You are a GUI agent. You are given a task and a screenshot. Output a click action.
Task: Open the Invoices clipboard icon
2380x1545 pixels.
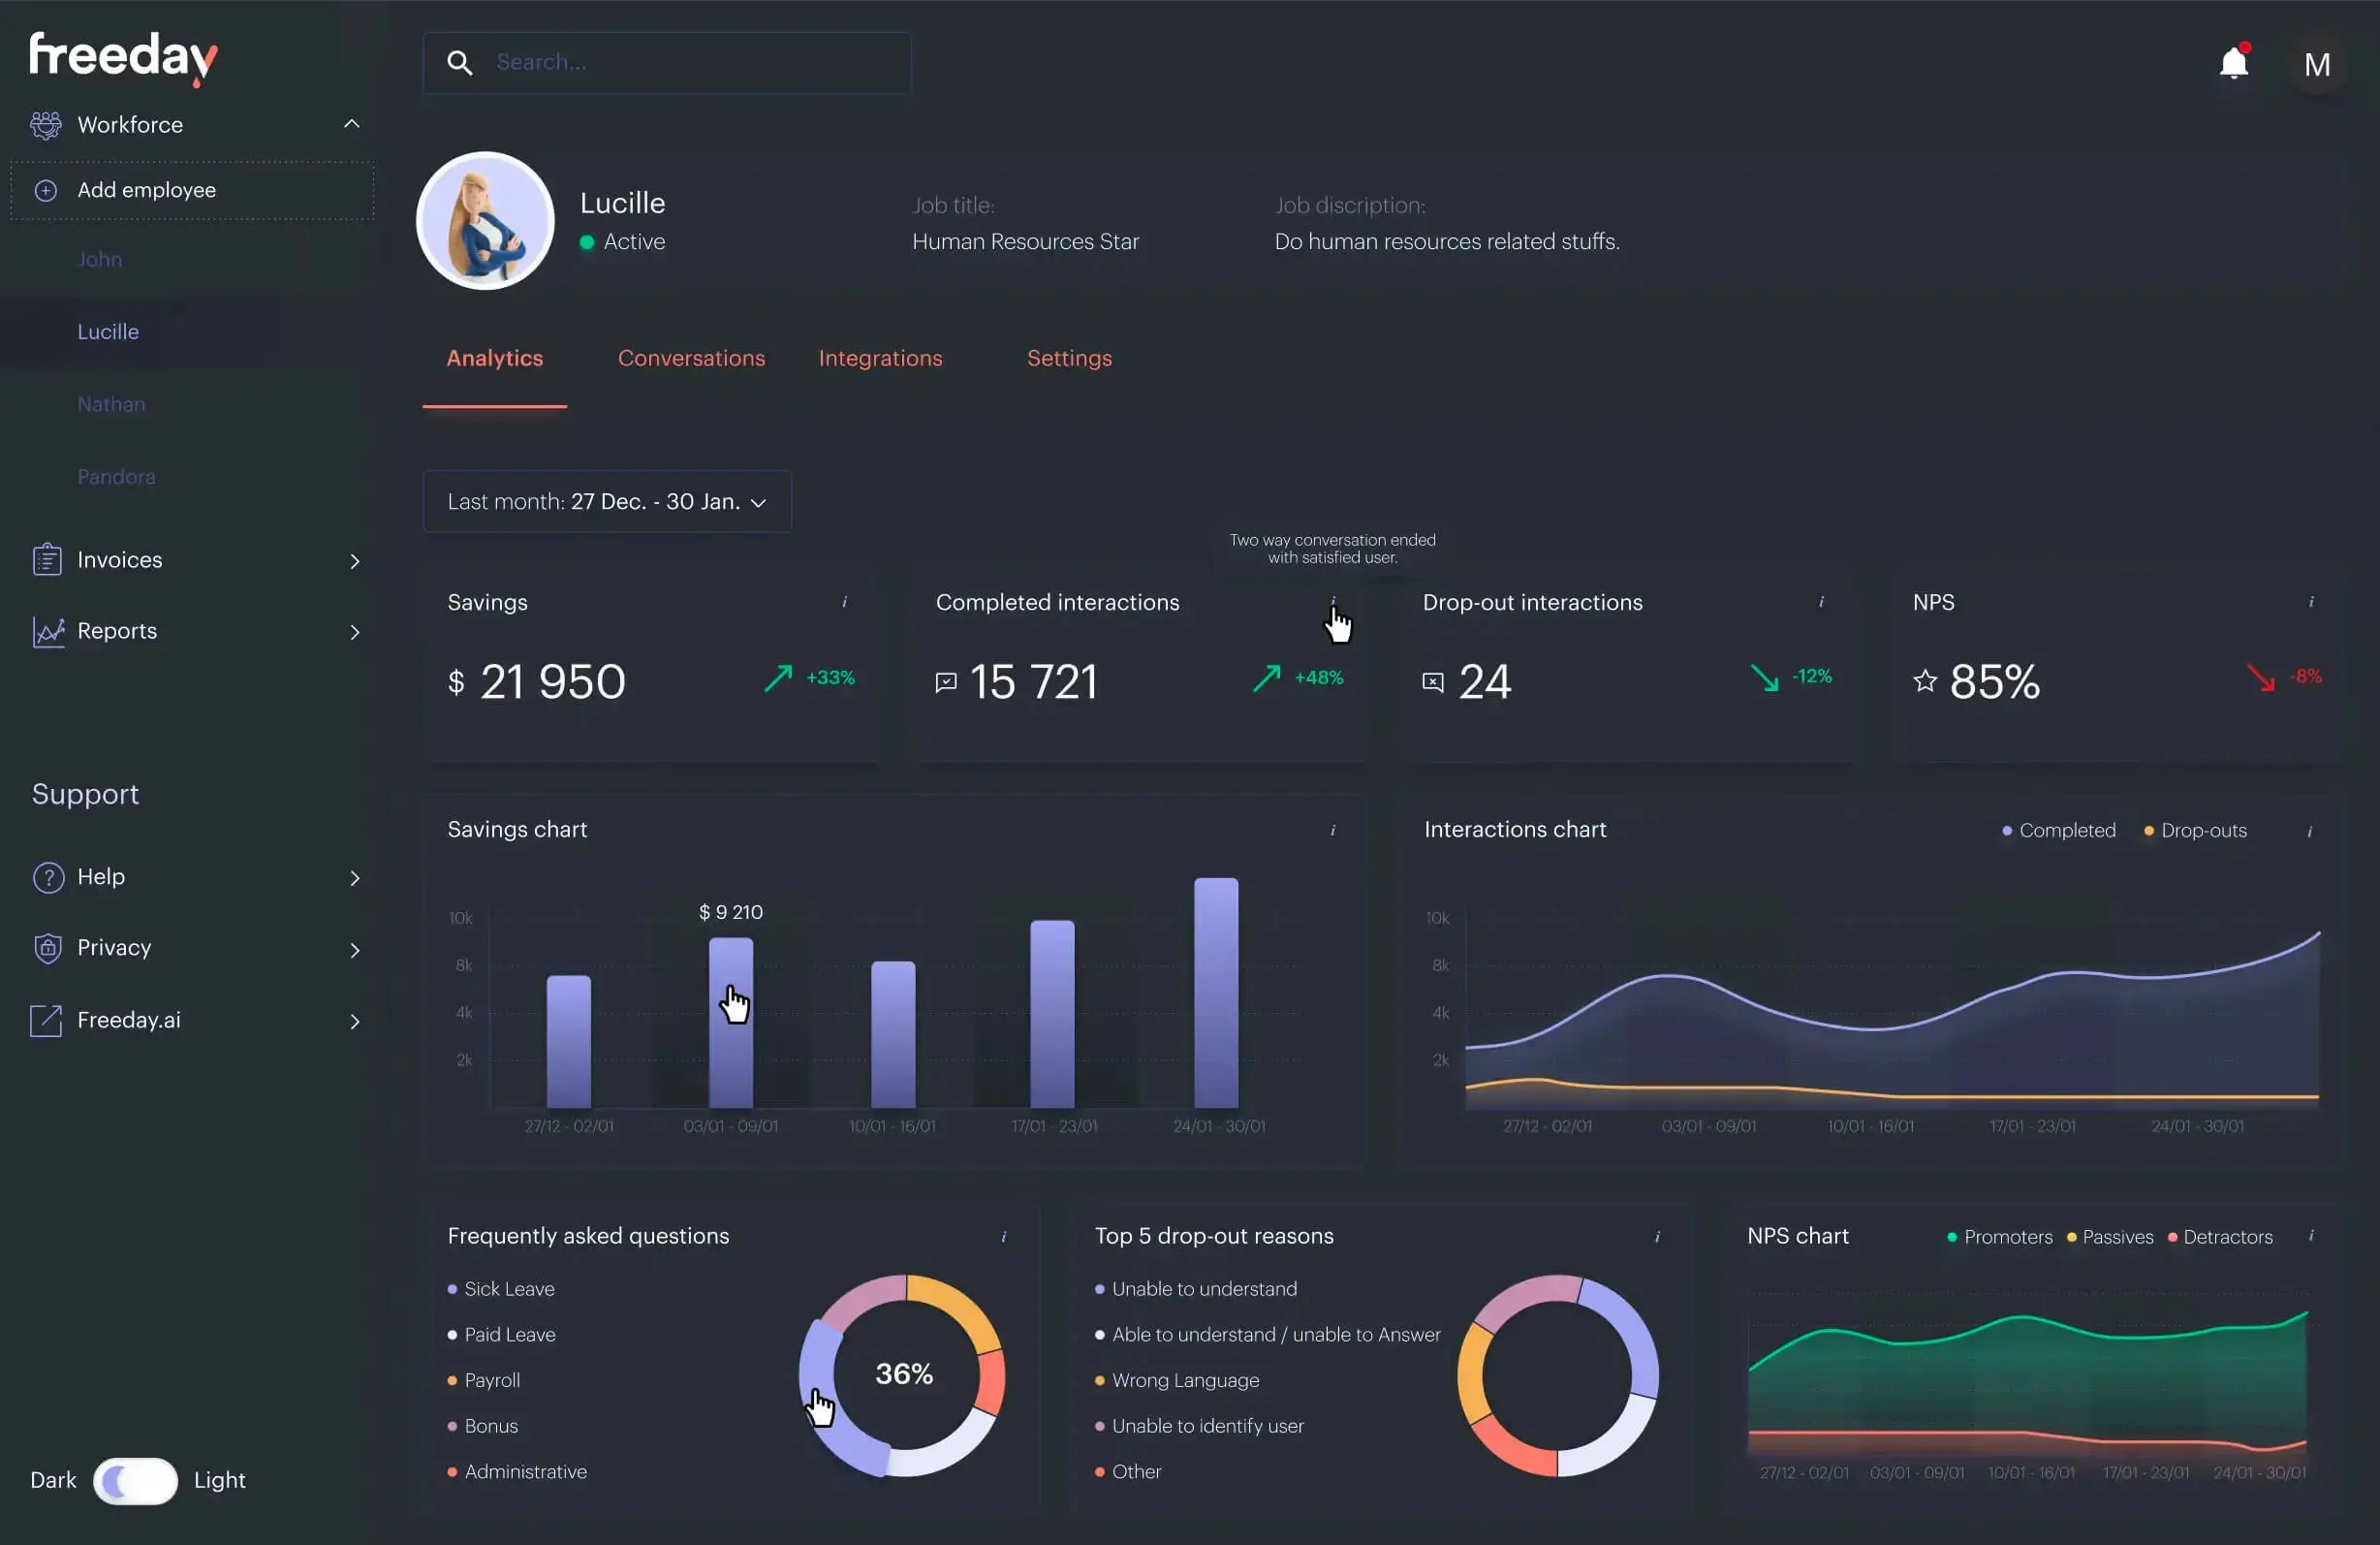[47, 560]
